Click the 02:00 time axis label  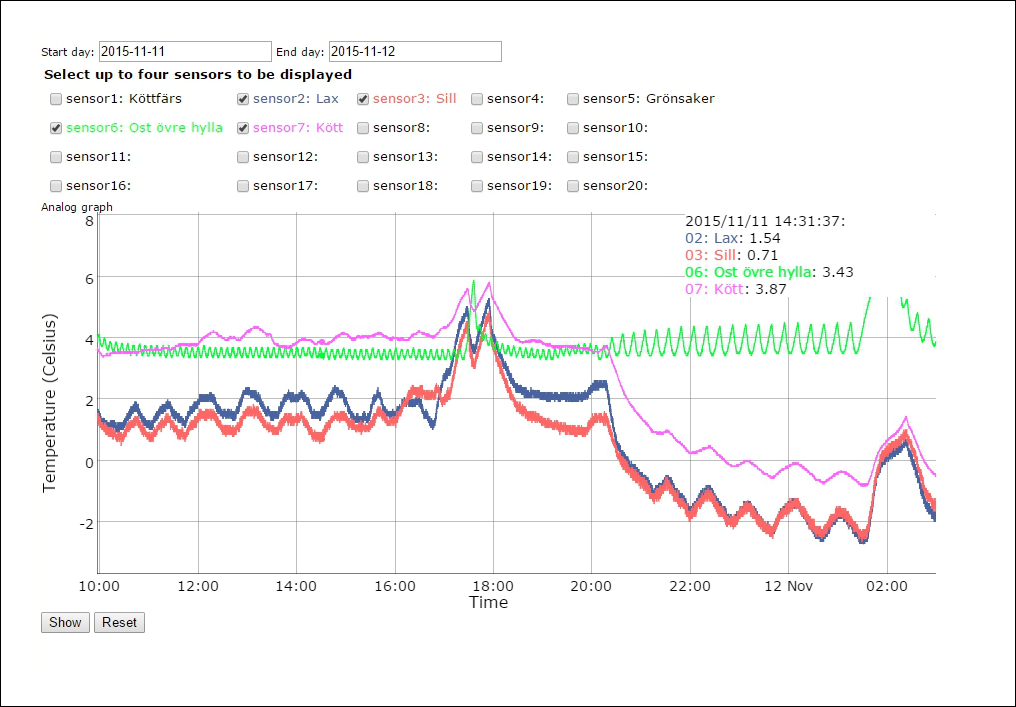[x=887, y=586]
